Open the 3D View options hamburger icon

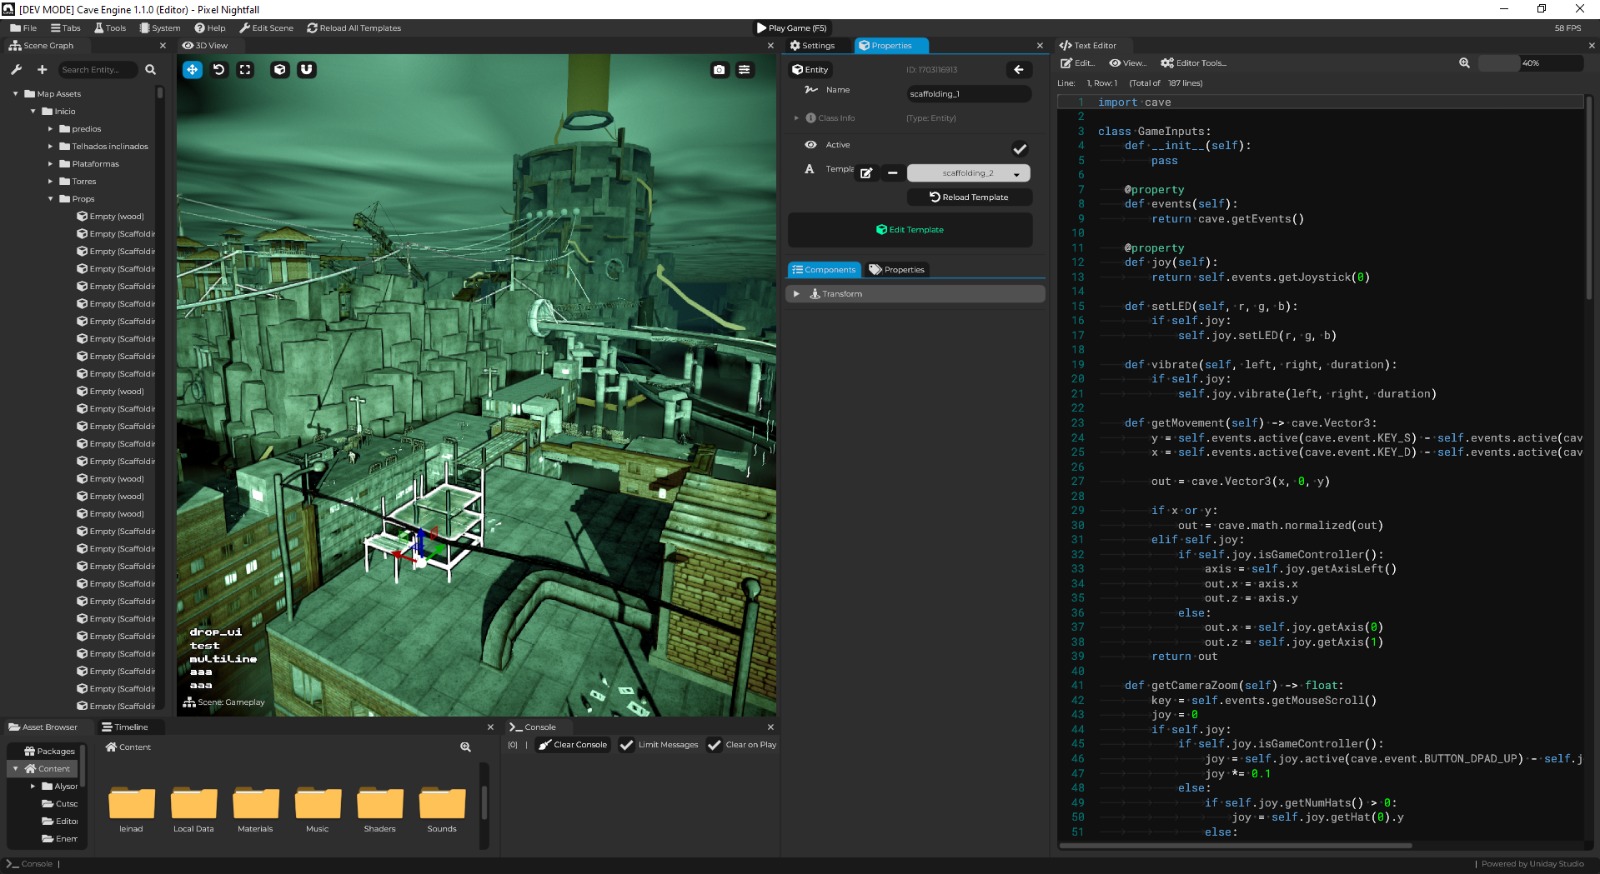[x=744, y=70]
